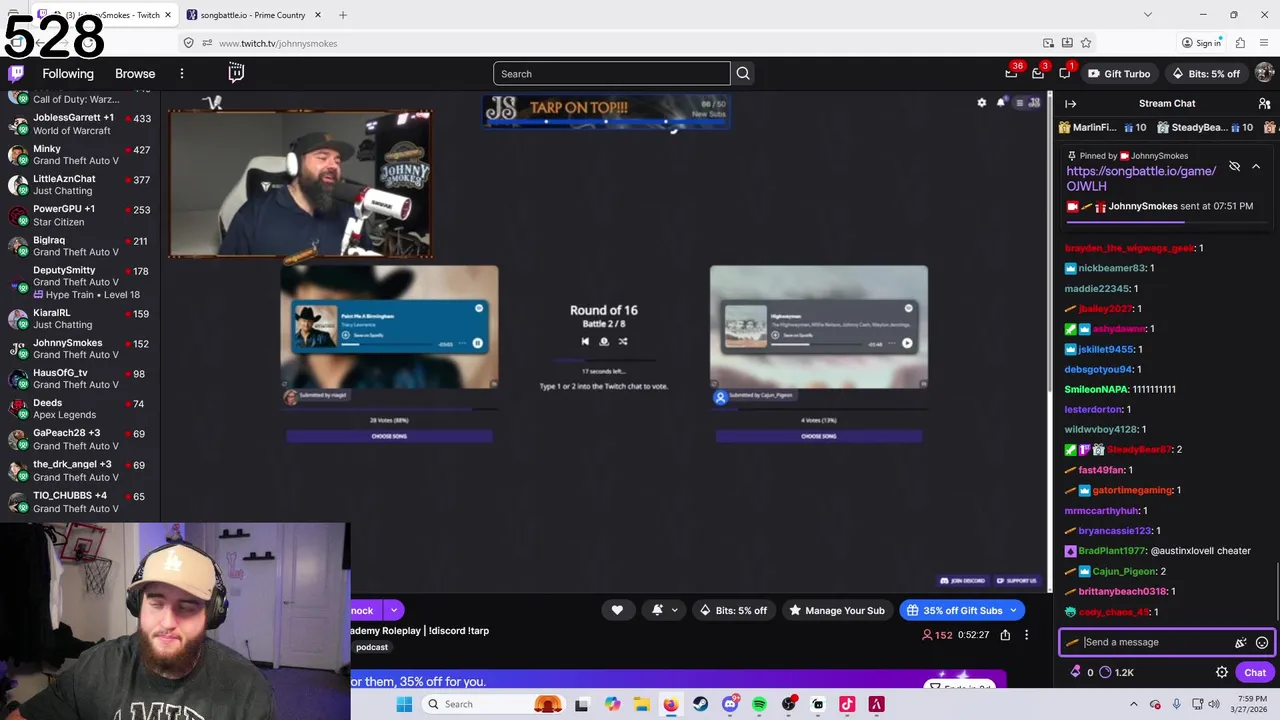The image size is (1280, 720).
Task: Open the three-dot More menu beside Browse
Action: [182, 74]
